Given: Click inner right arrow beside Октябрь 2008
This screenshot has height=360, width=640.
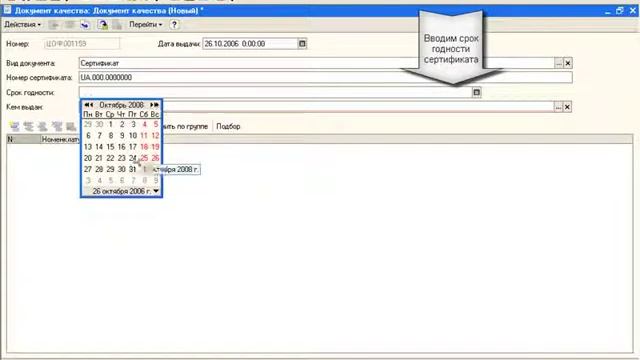Looking at the screenshot, I should click(151, 105).
